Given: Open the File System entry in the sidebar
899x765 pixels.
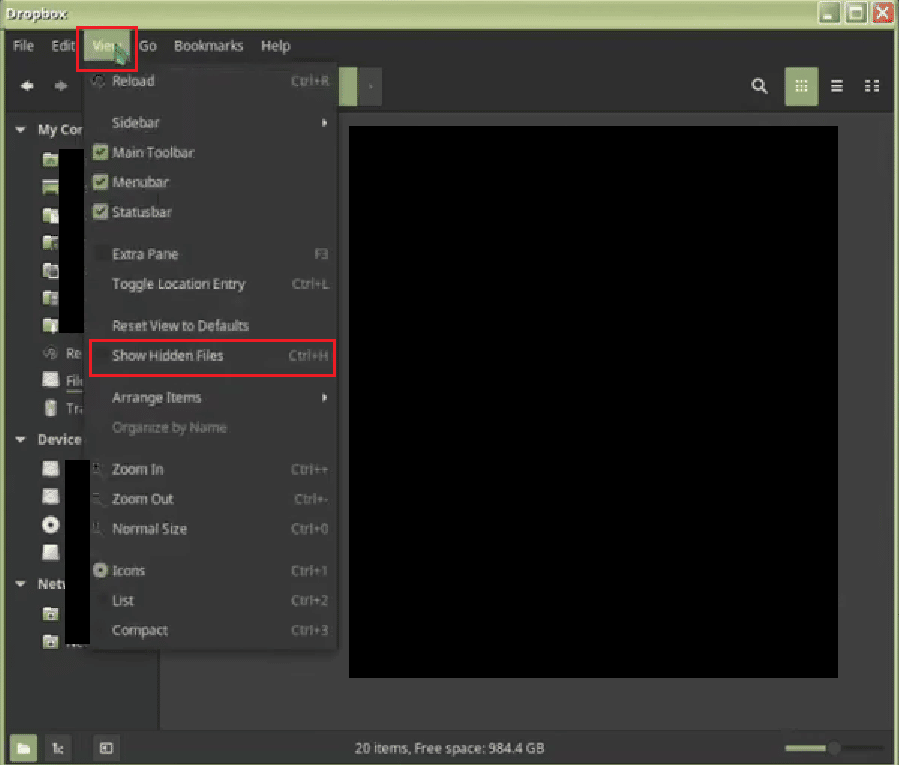Looking at the screenshot, I should coord(62,380).
